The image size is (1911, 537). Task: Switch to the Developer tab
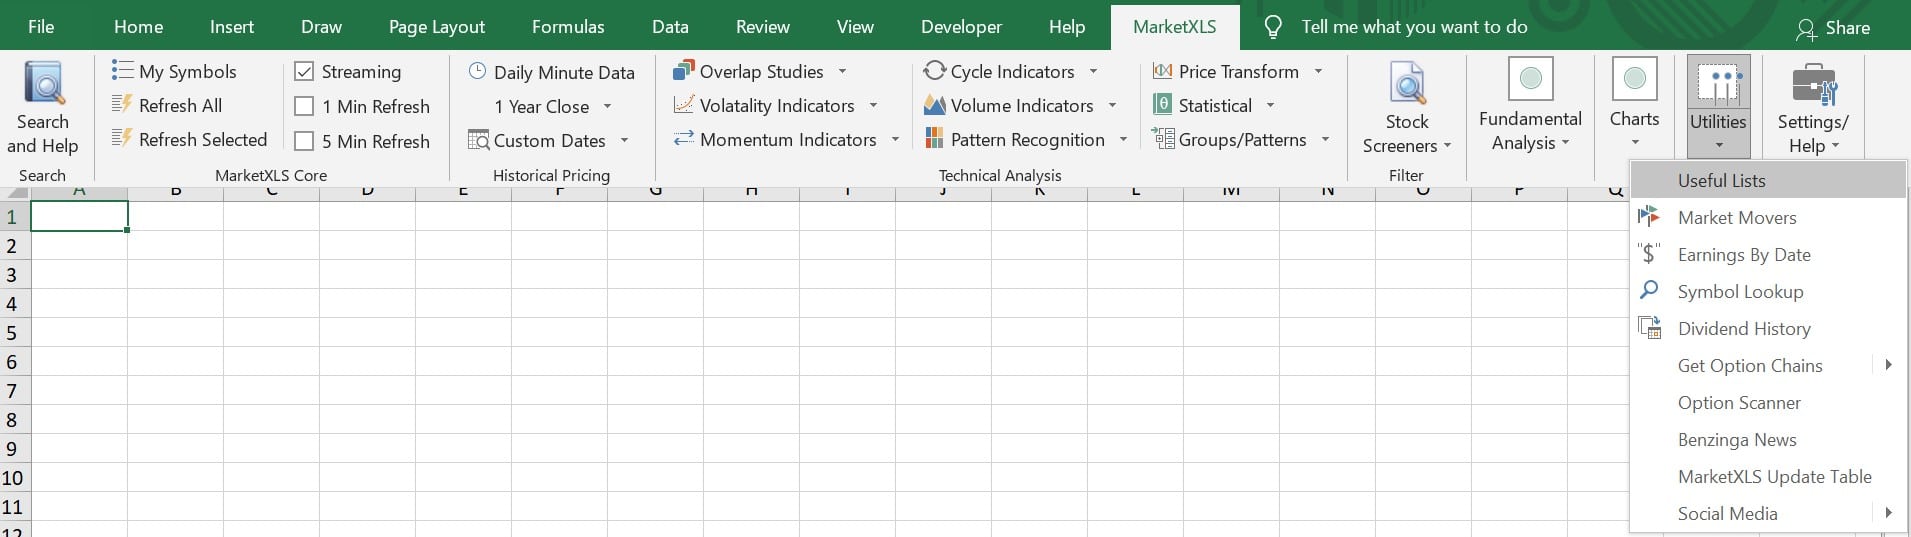click(961, 27)
